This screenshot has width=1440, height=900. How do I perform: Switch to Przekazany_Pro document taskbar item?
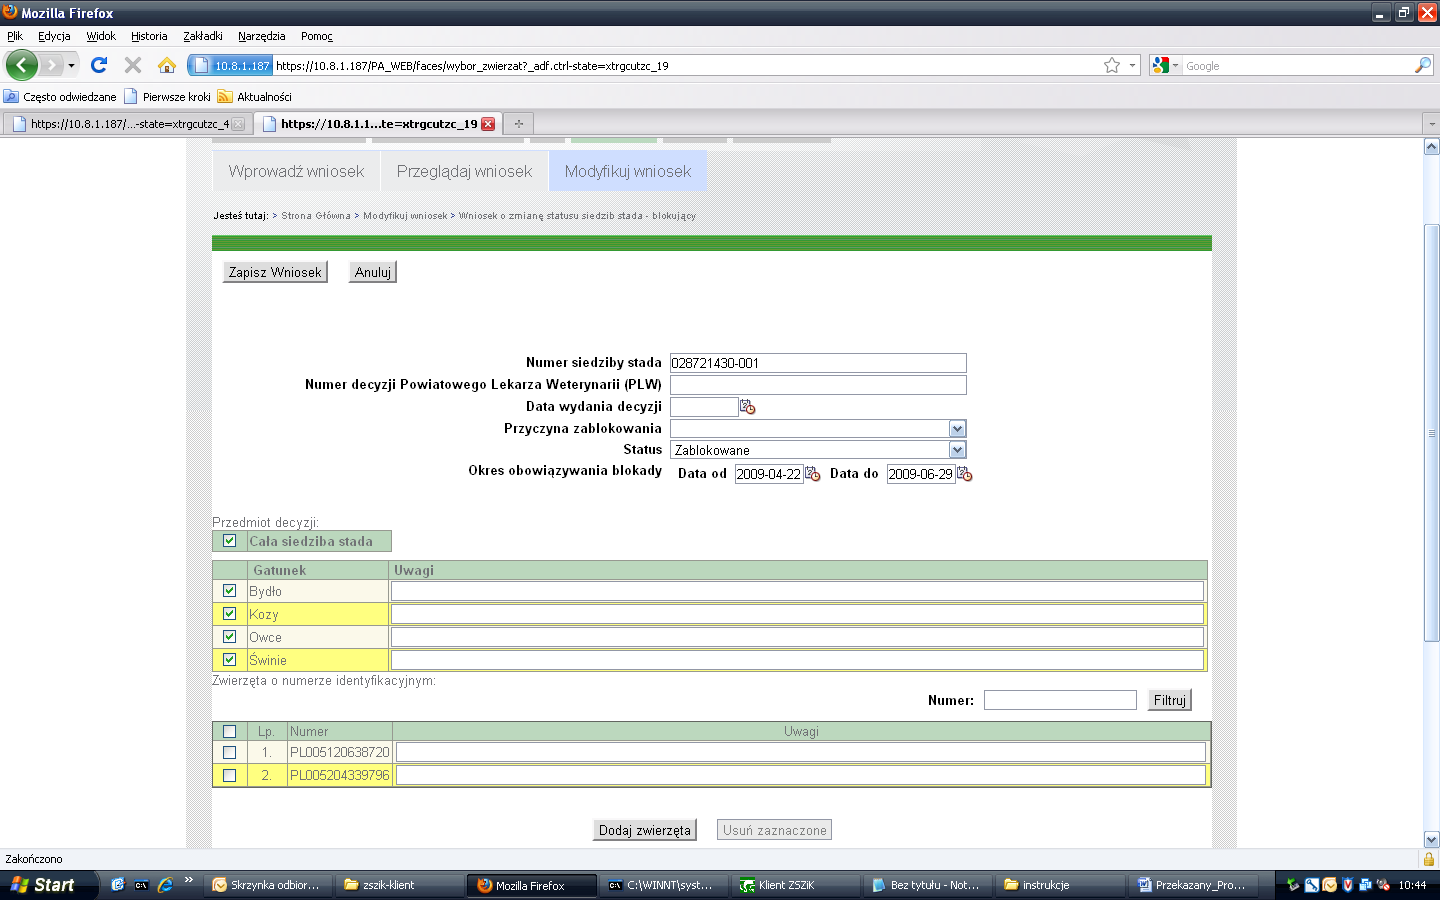(1192, 885)
